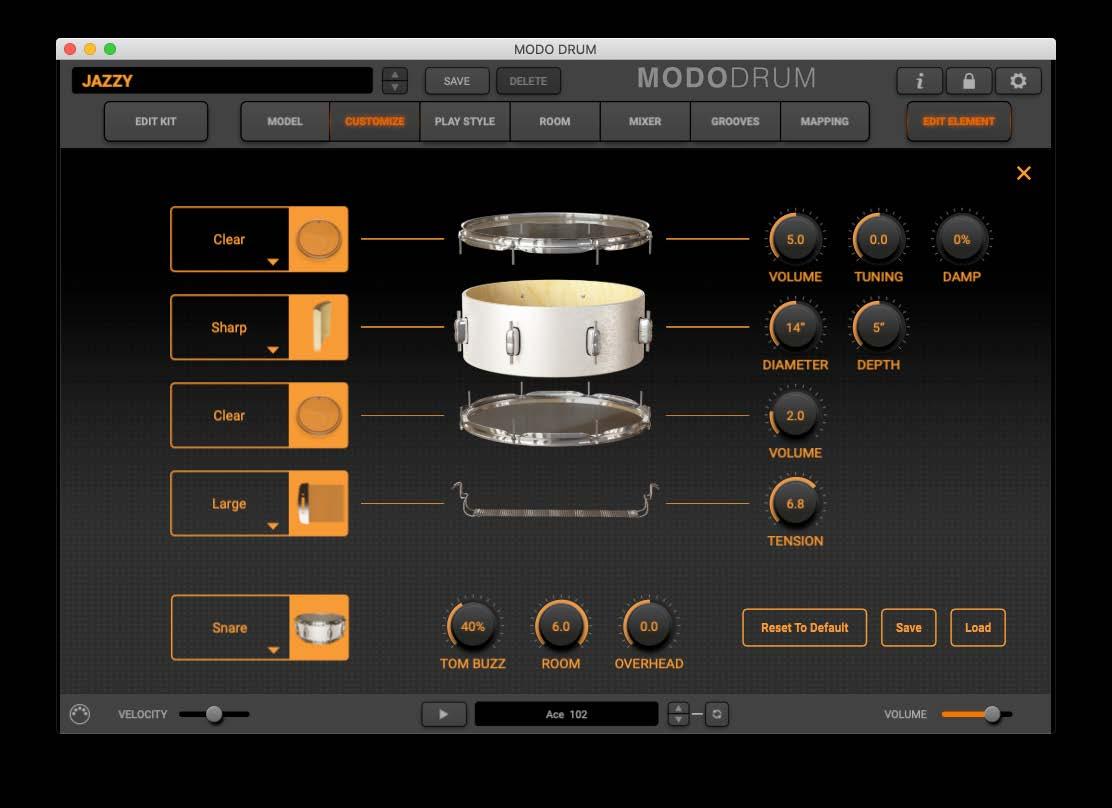1112x808 pixels.
Task: Click the element Save button
Action: [x=908, y=627]
